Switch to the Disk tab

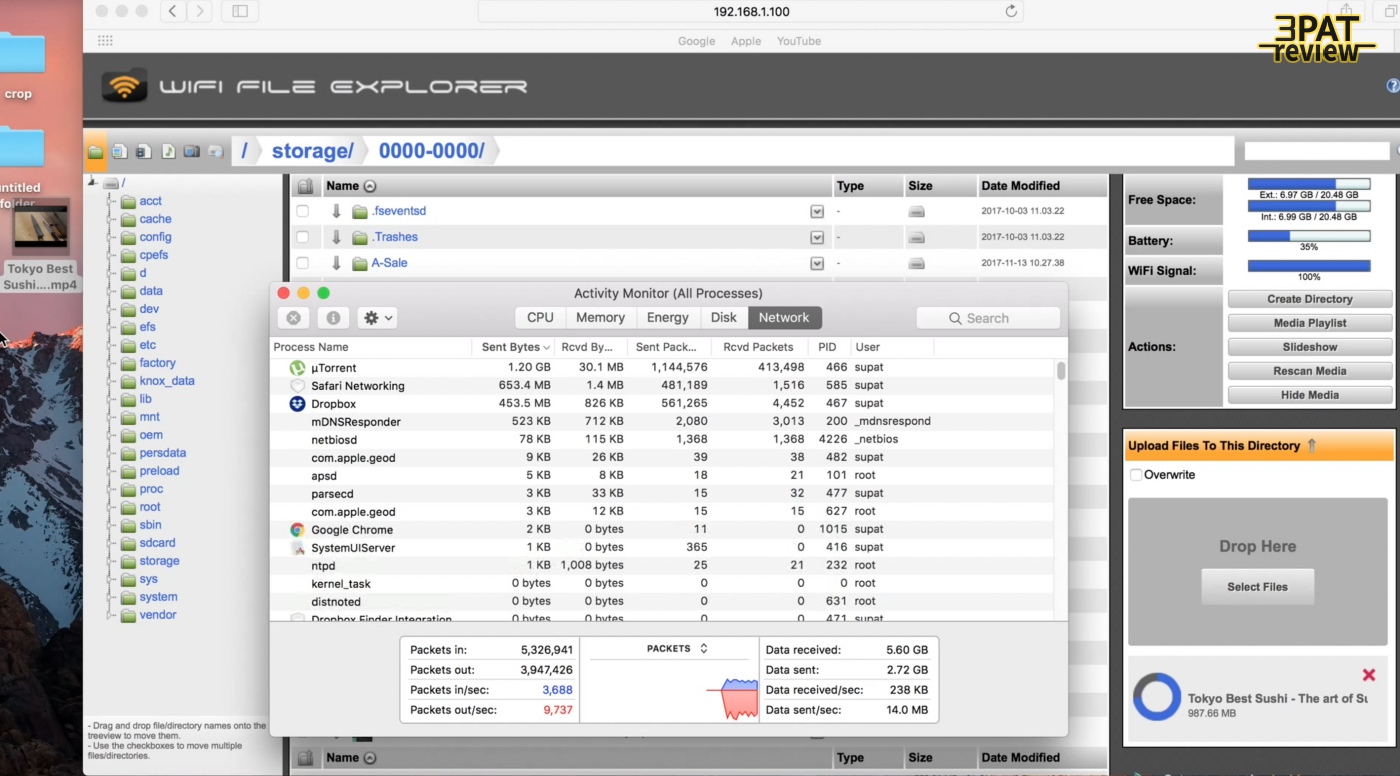(724, 317)
